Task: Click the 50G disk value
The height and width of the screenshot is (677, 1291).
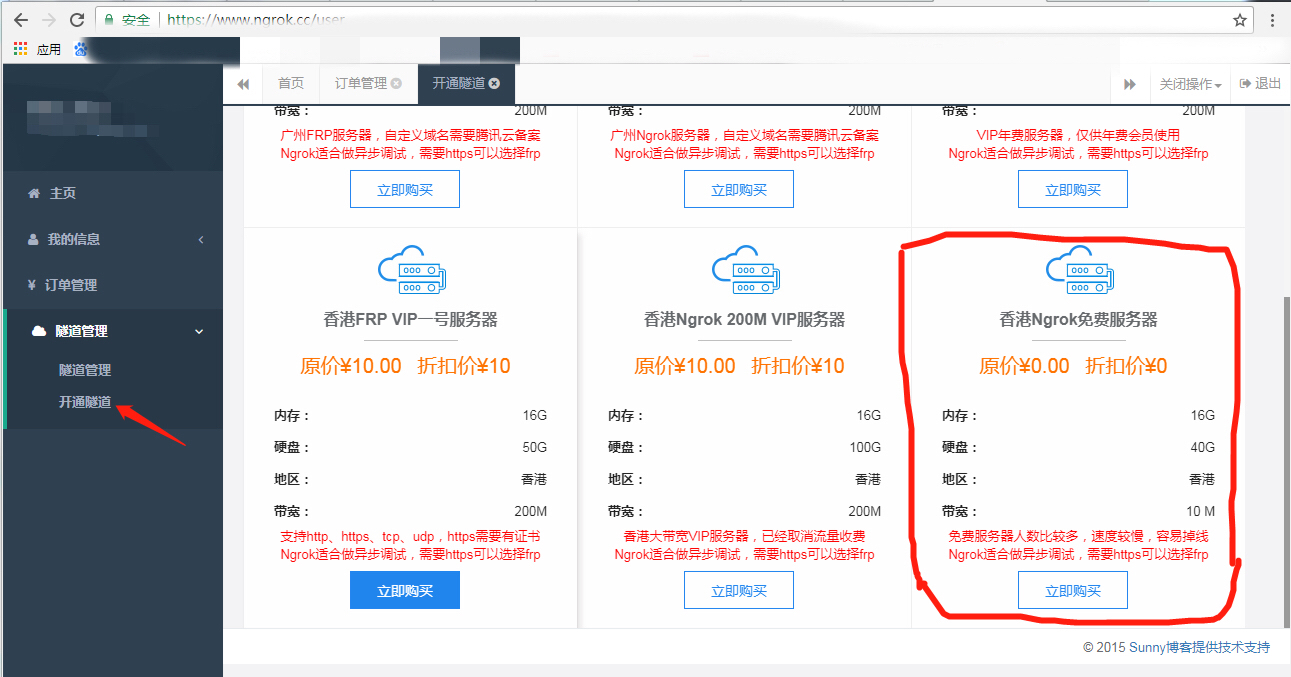Action: click(534, 447)
